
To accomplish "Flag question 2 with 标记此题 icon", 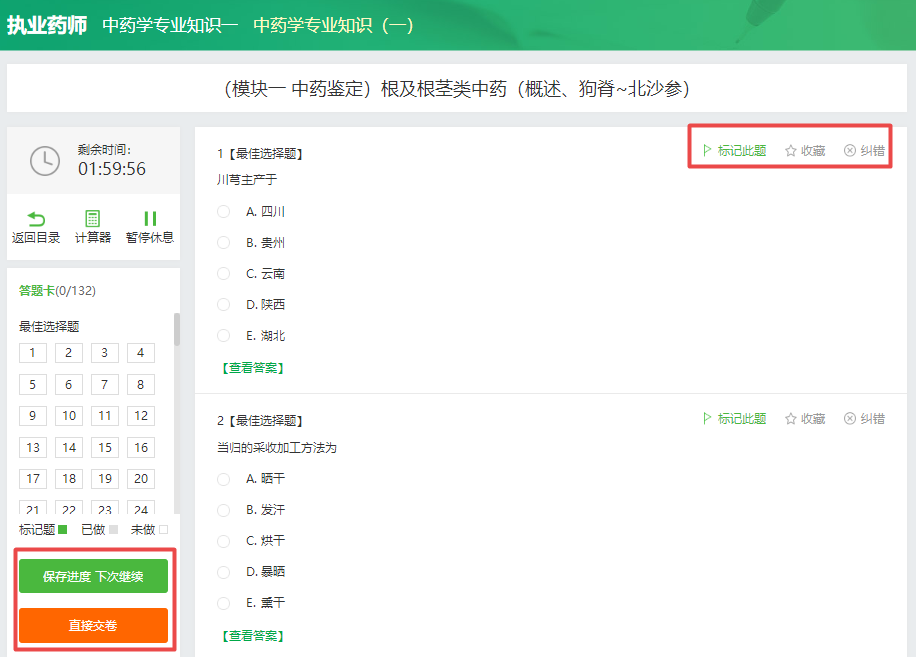I will [x=707, y=419].
